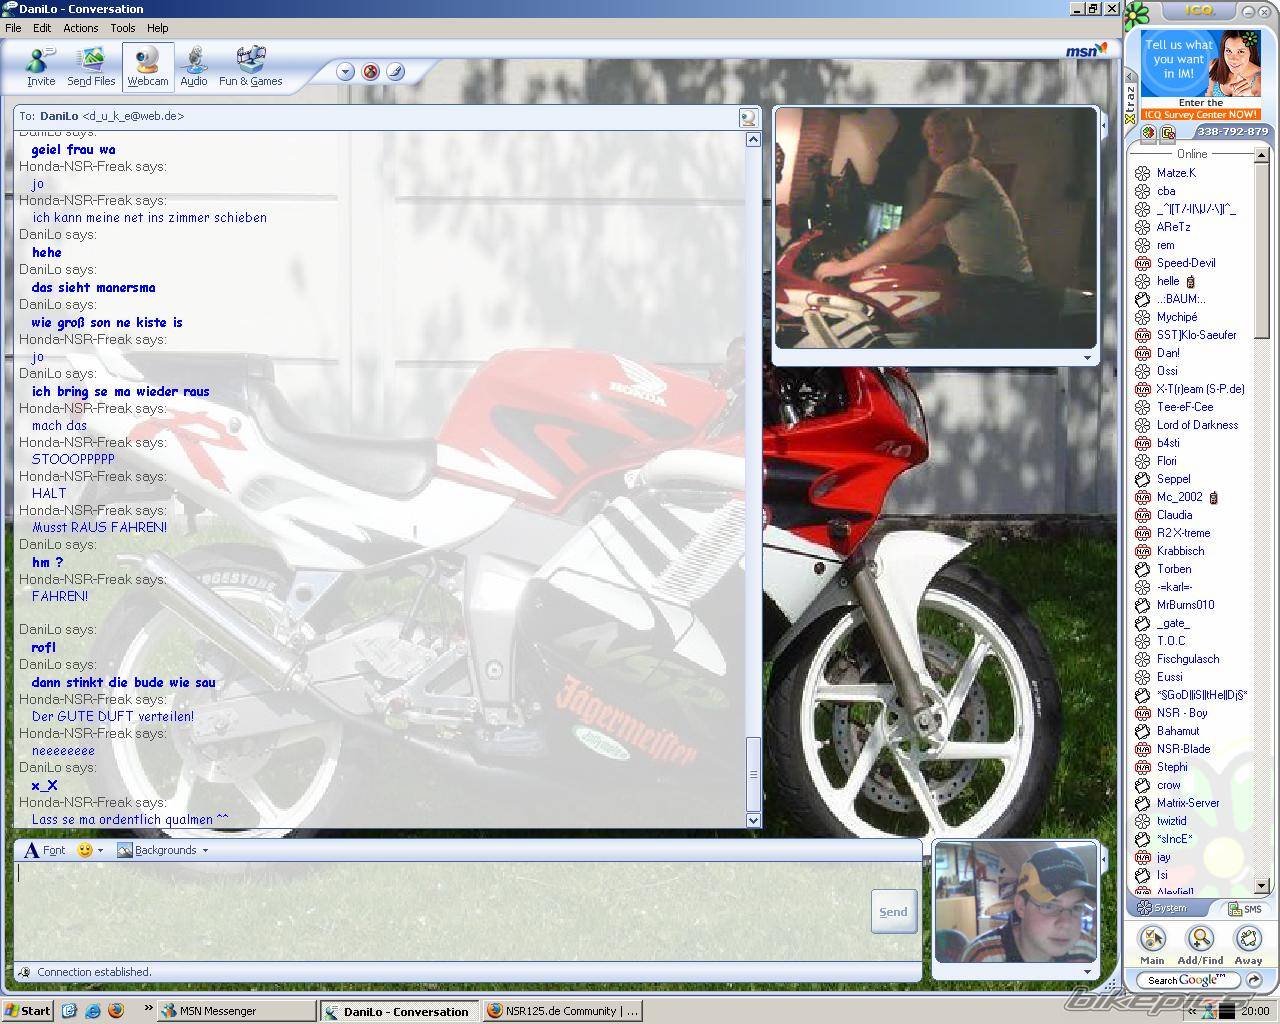Switch to the SMS tab in ICQ

1245,909
